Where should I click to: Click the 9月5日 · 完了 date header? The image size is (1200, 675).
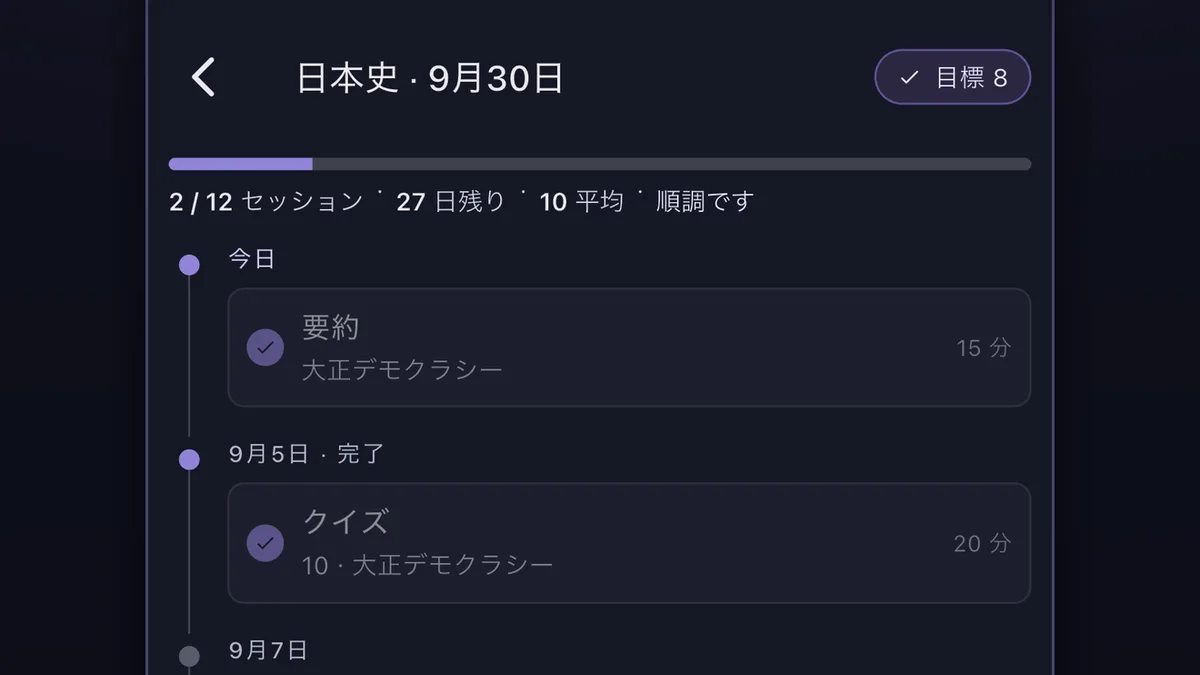(307, 454)
